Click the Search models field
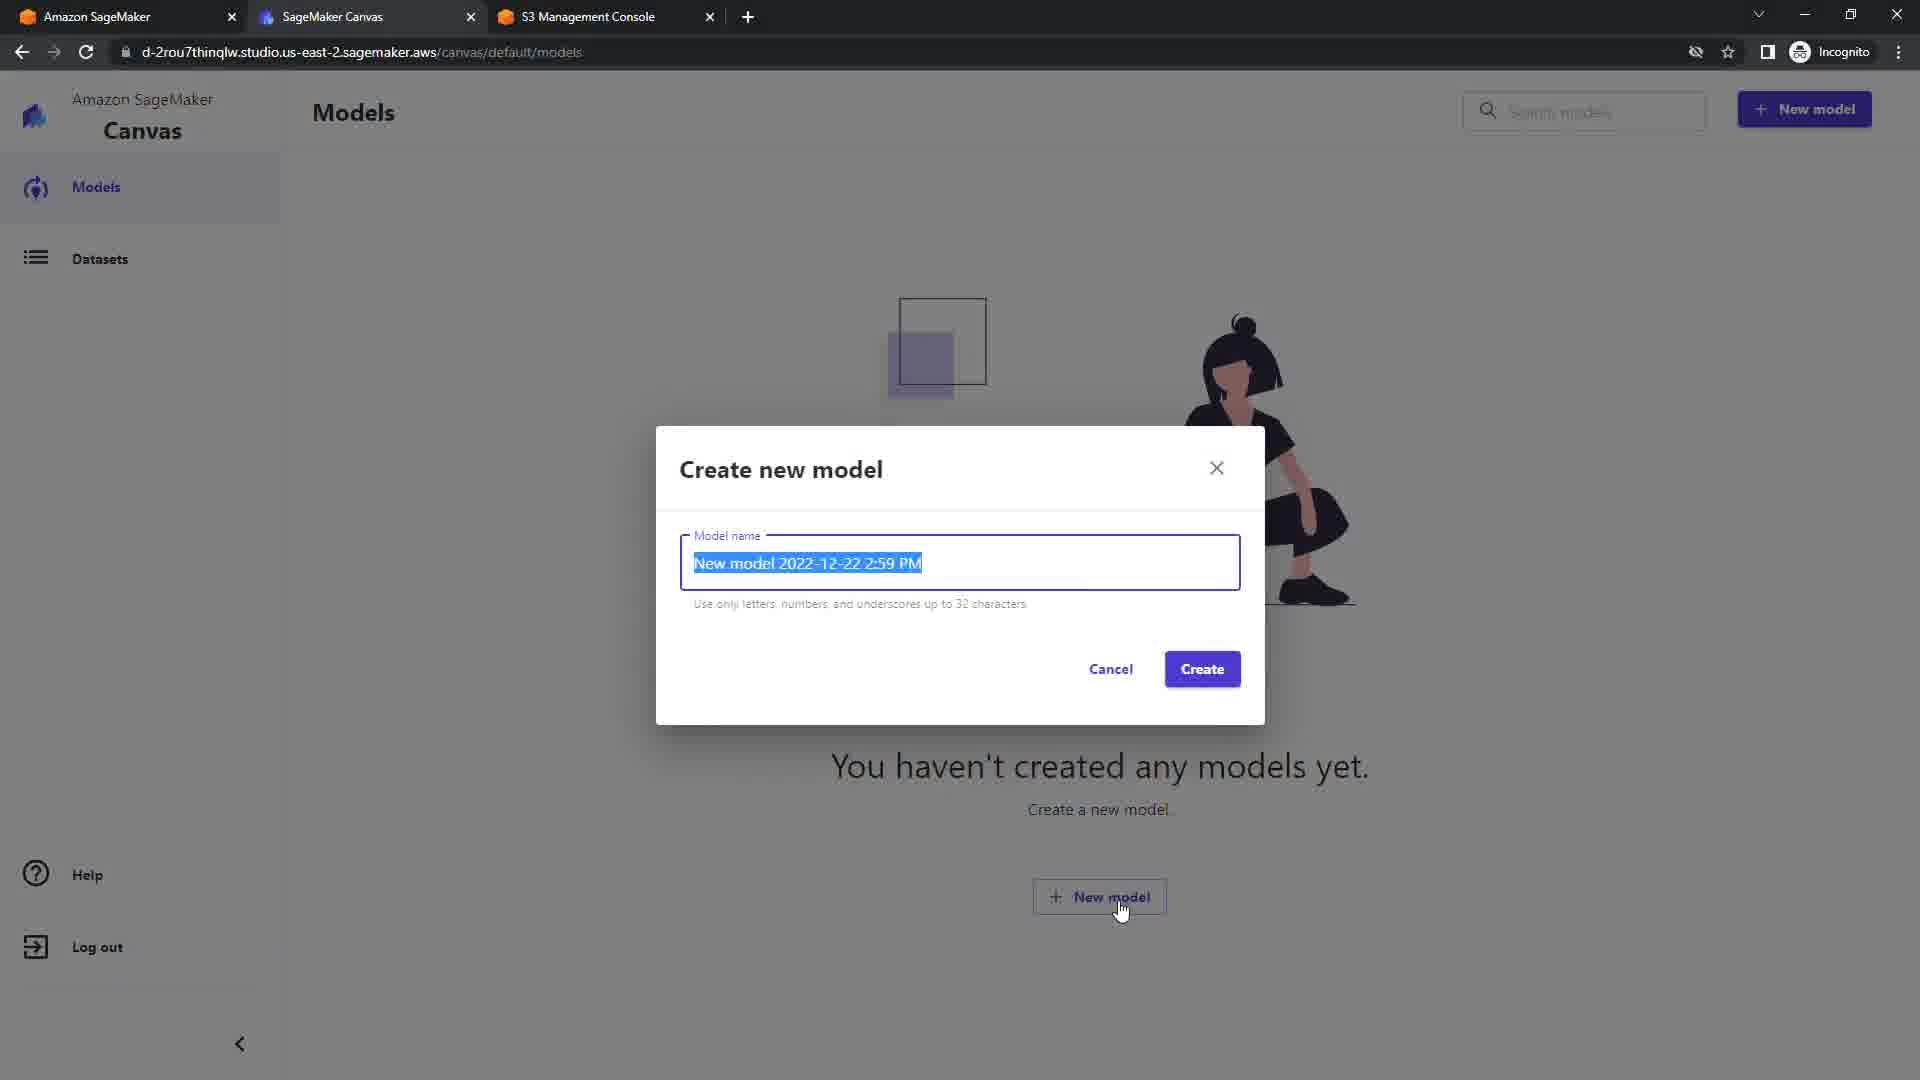This screenshot has width=1920, height=1080. coord(1584,111)
